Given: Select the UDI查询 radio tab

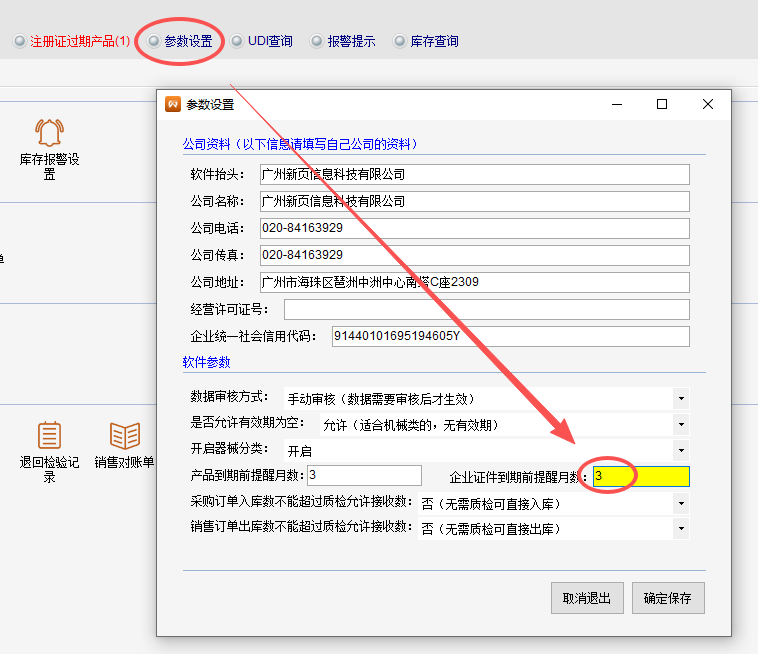Looking at the screenshot, I should tap(238, 42).
